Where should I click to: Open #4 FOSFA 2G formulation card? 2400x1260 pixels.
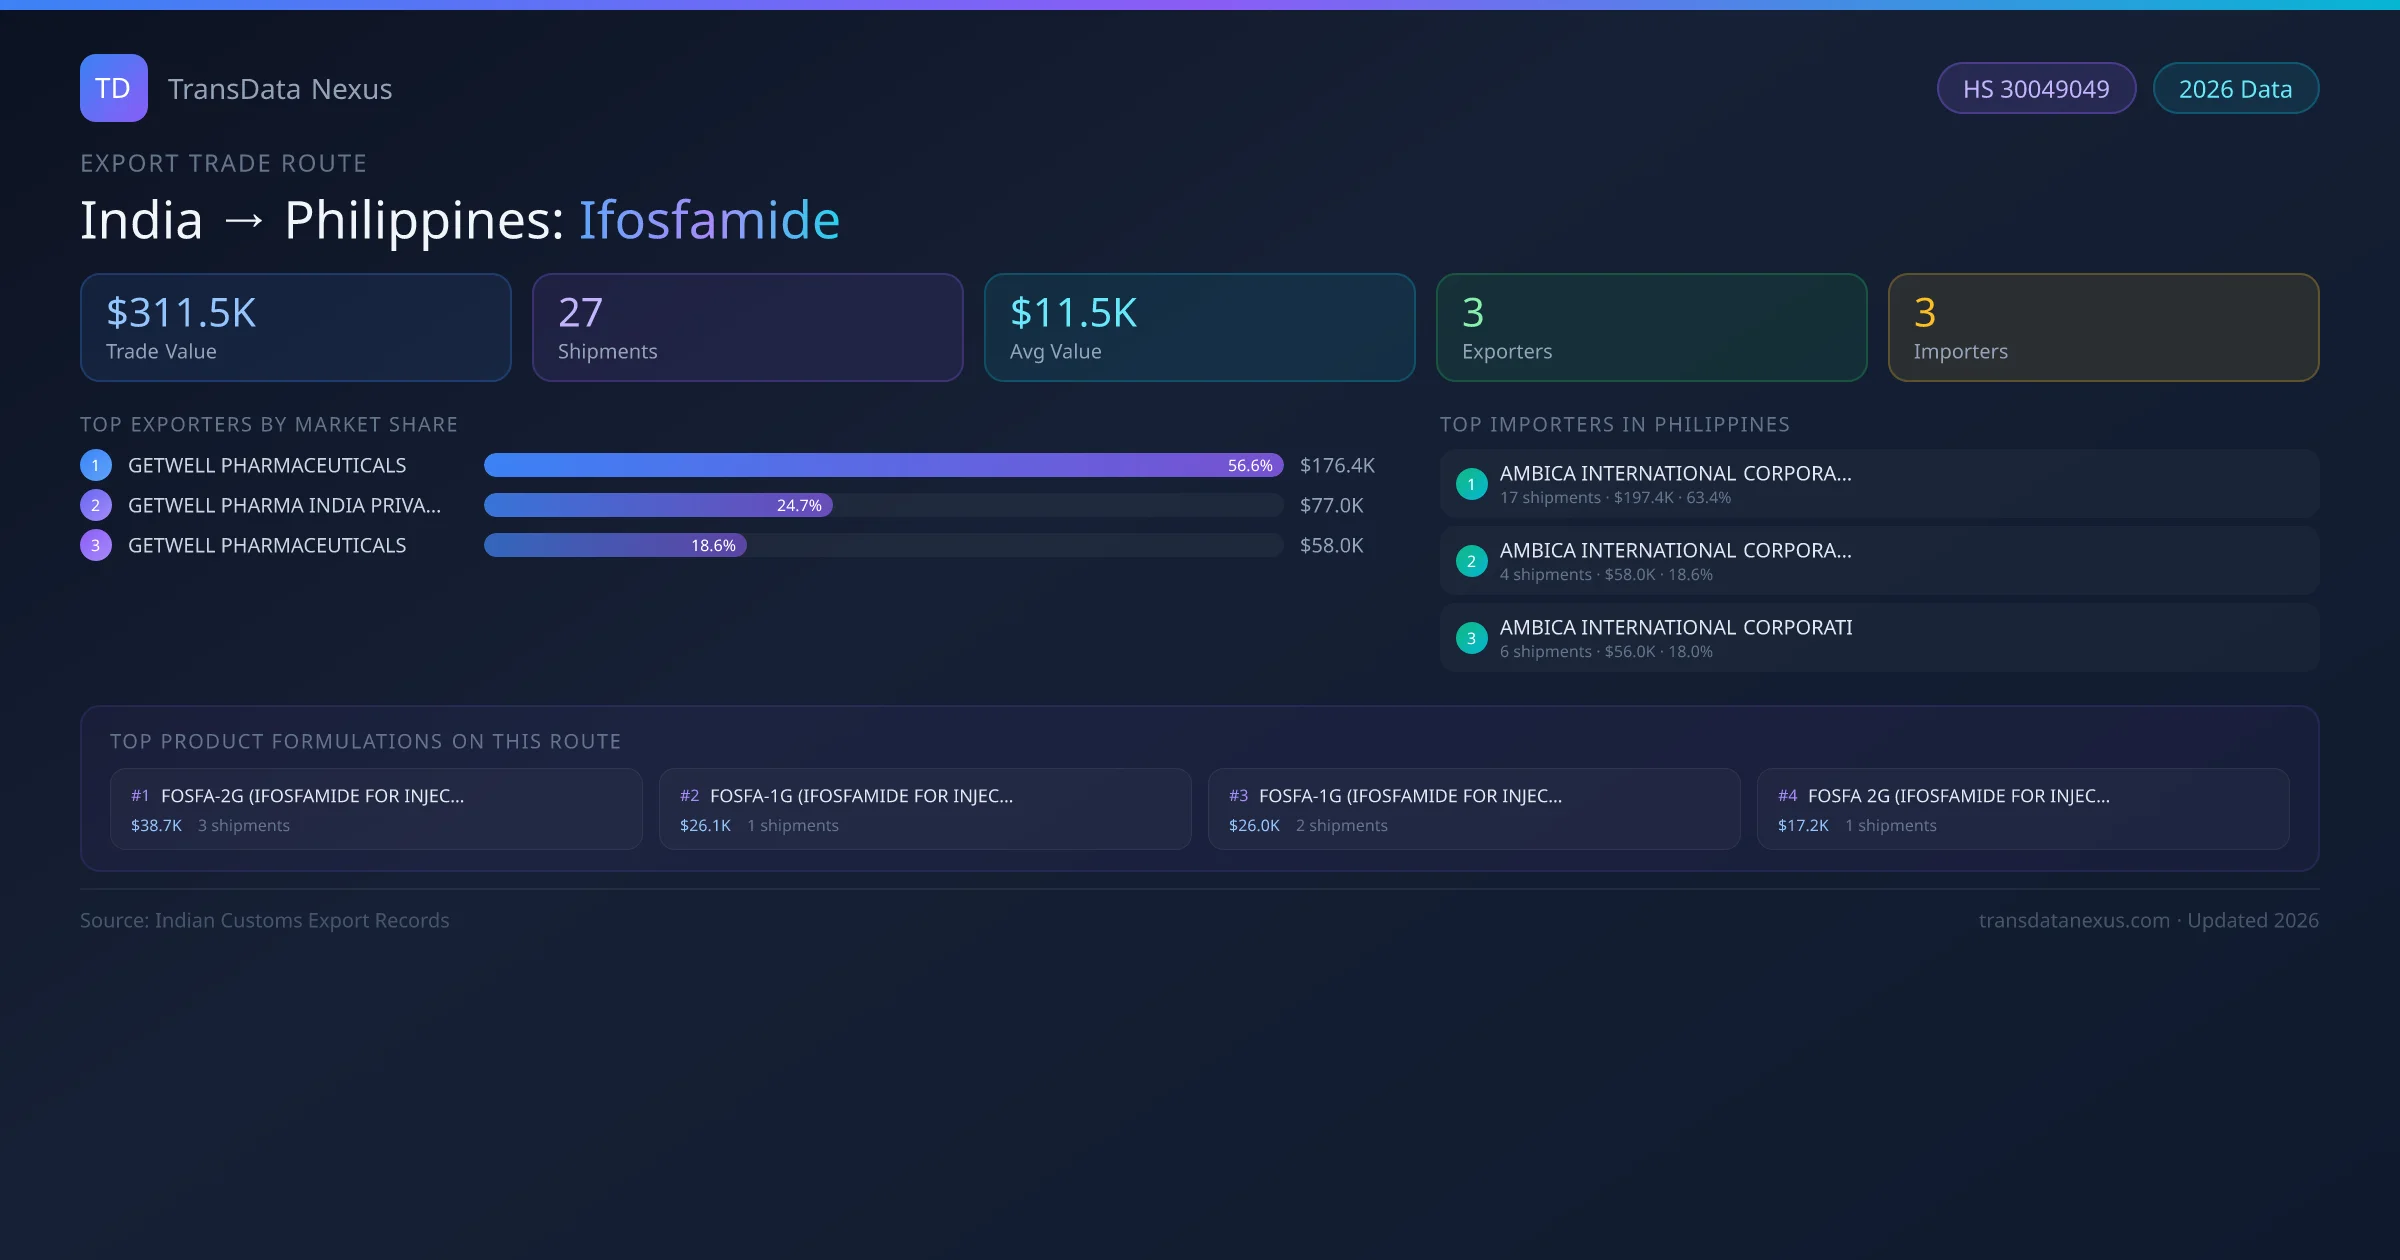(x=2022, y=809)
